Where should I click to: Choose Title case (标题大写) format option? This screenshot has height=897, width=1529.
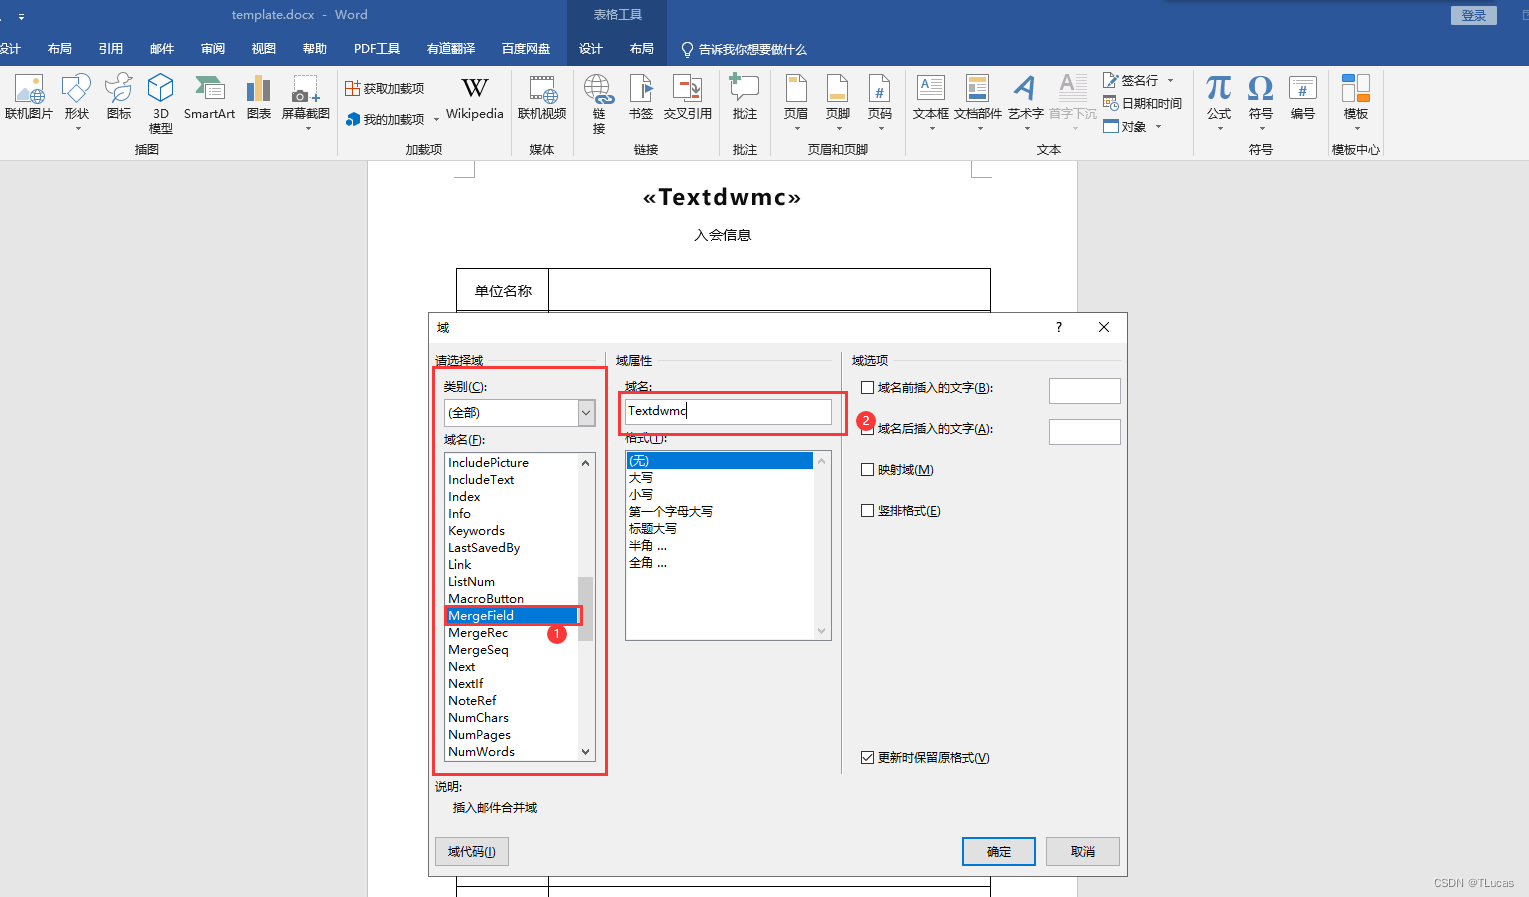720,529
